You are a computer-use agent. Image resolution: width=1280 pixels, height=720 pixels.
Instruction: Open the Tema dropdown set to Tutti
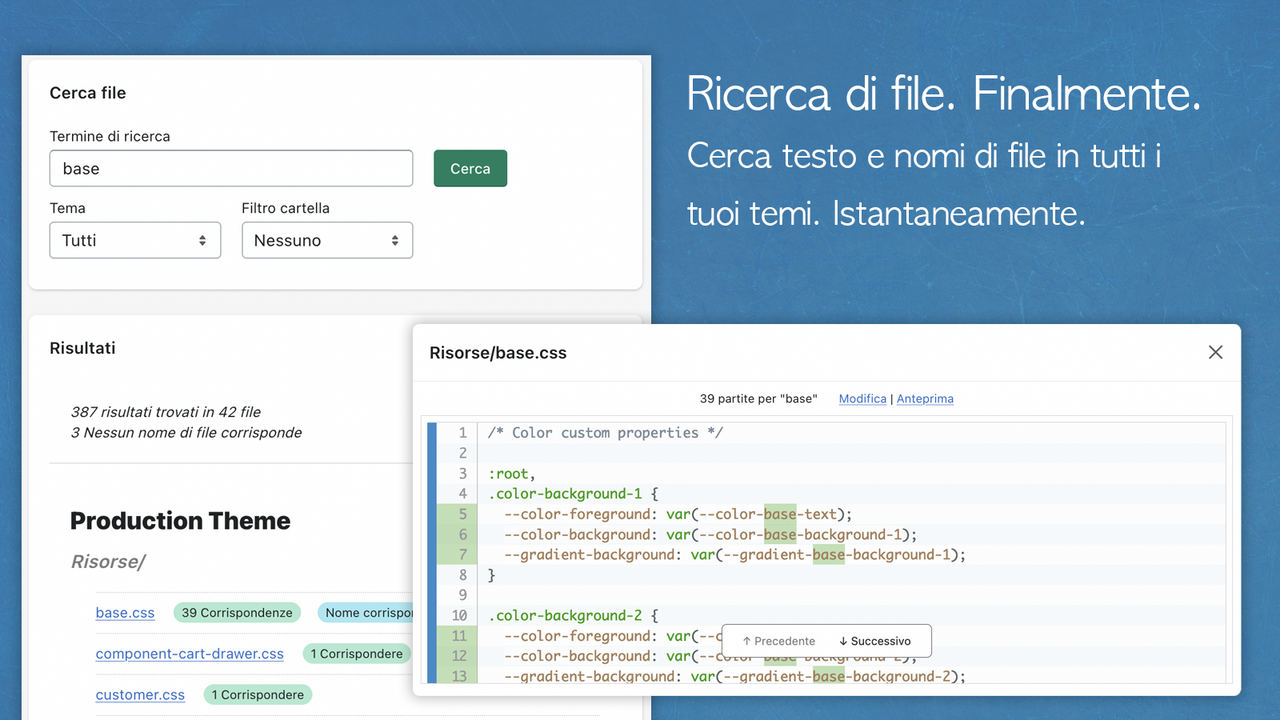point(135,240)
